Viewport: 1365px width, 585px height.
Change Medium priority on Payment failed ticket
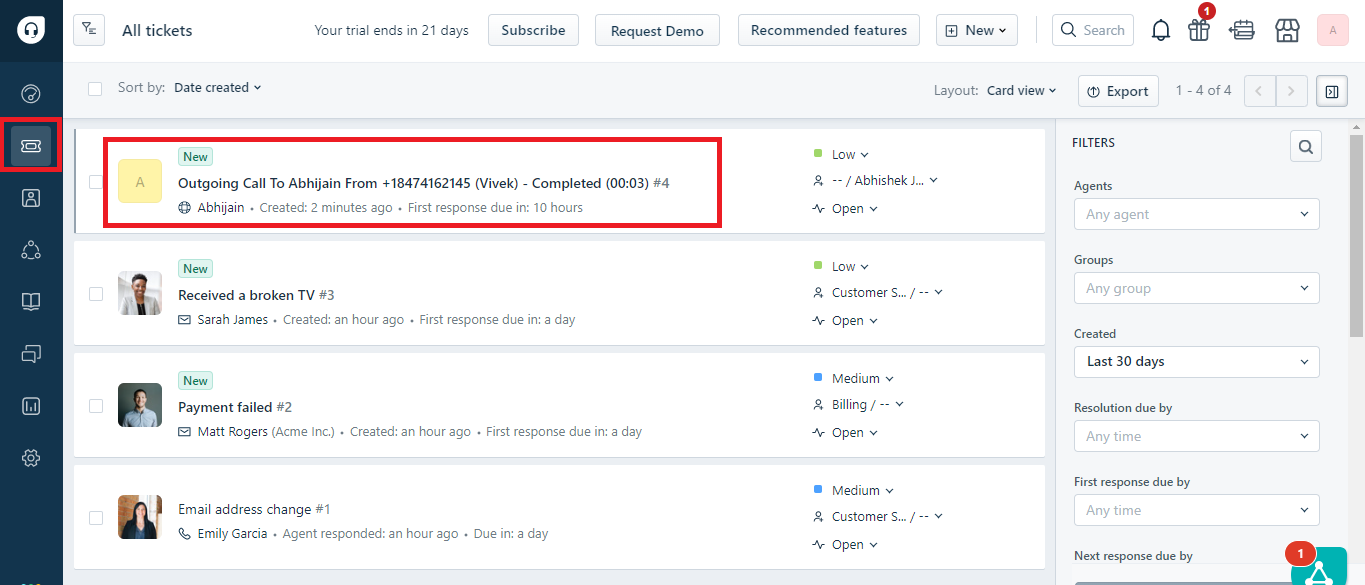(x=853, y=379)
